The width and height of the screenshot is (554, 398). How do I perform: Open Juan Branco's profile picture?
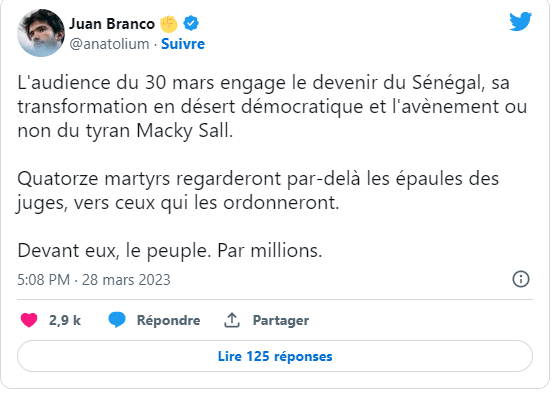pos(41,33)
